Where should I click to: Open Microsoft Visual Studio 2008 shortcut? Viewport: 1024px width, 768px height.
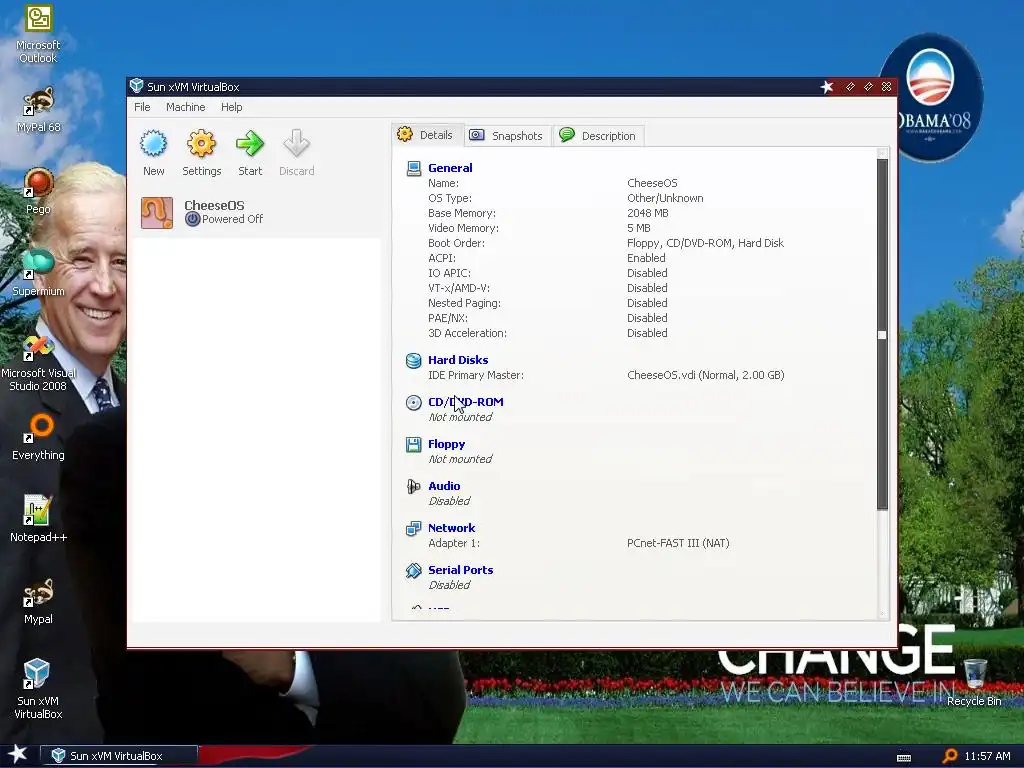(38, 364)
